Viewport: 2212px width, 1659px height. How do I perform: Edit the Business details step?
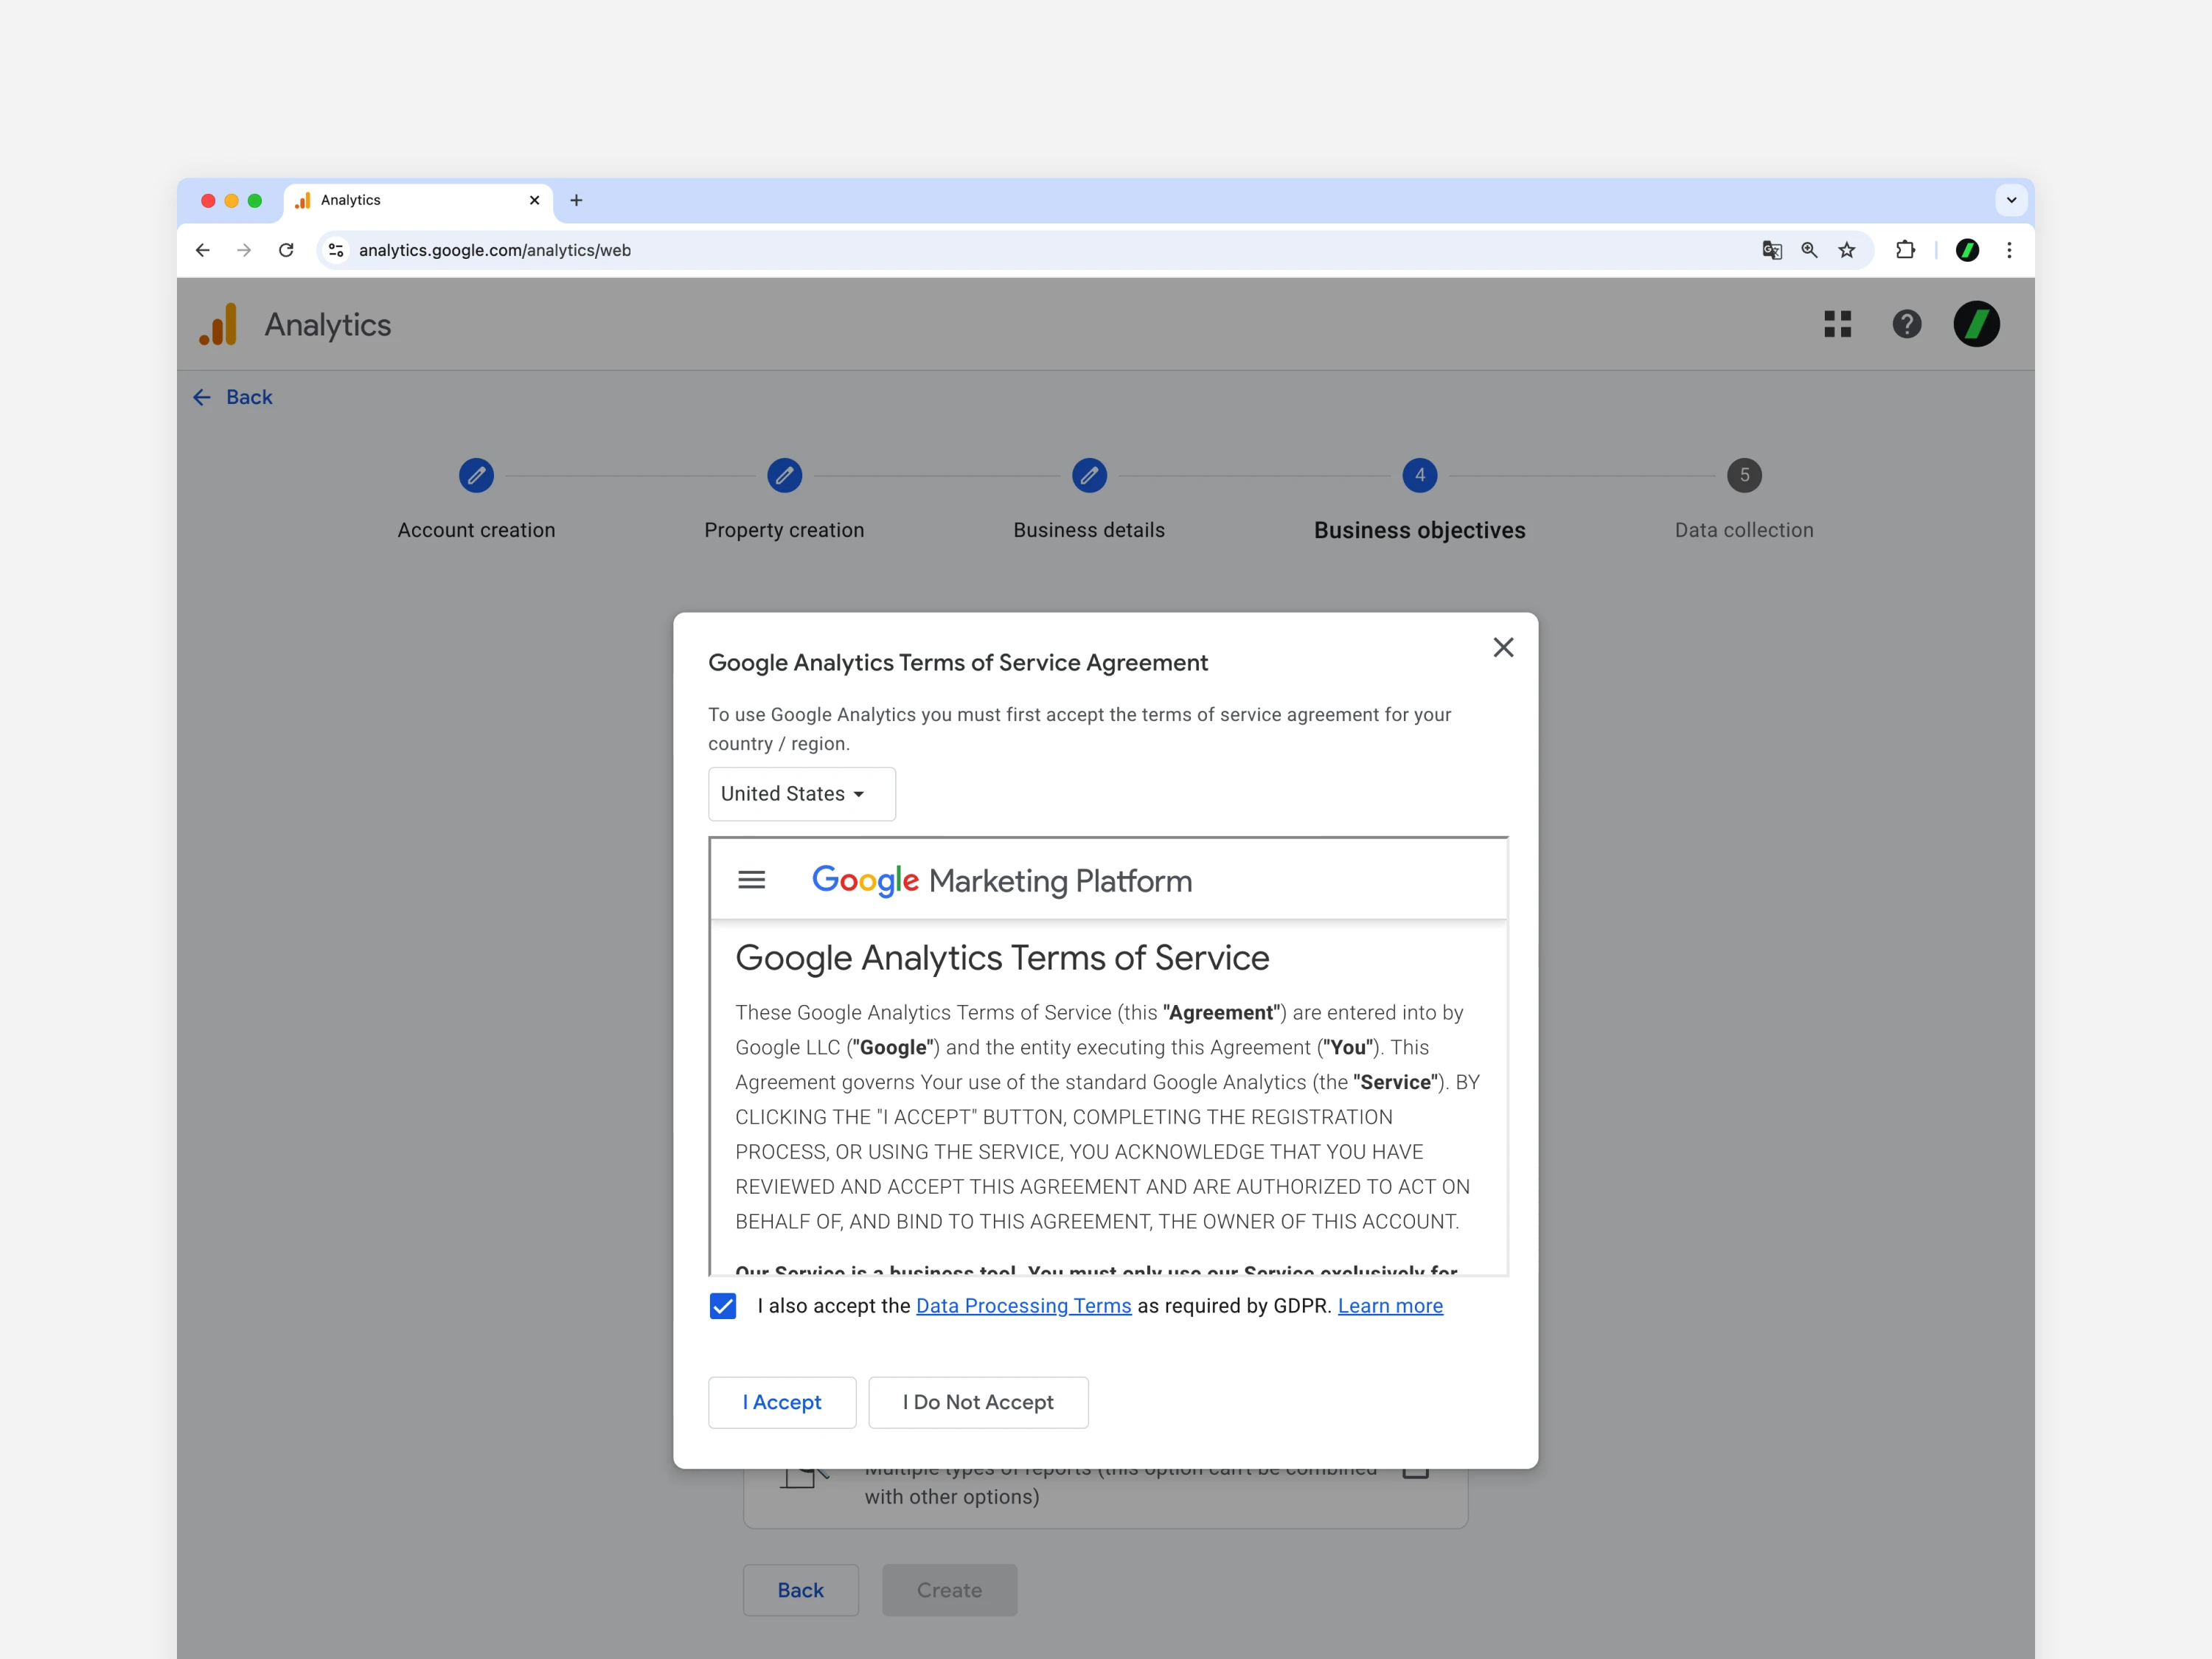coord(1089,475)
